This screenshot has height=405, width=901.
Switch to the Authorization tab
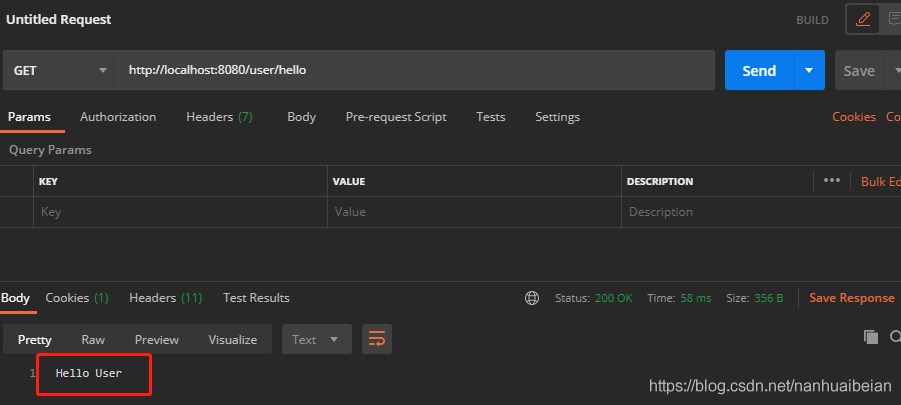(118, 117)
